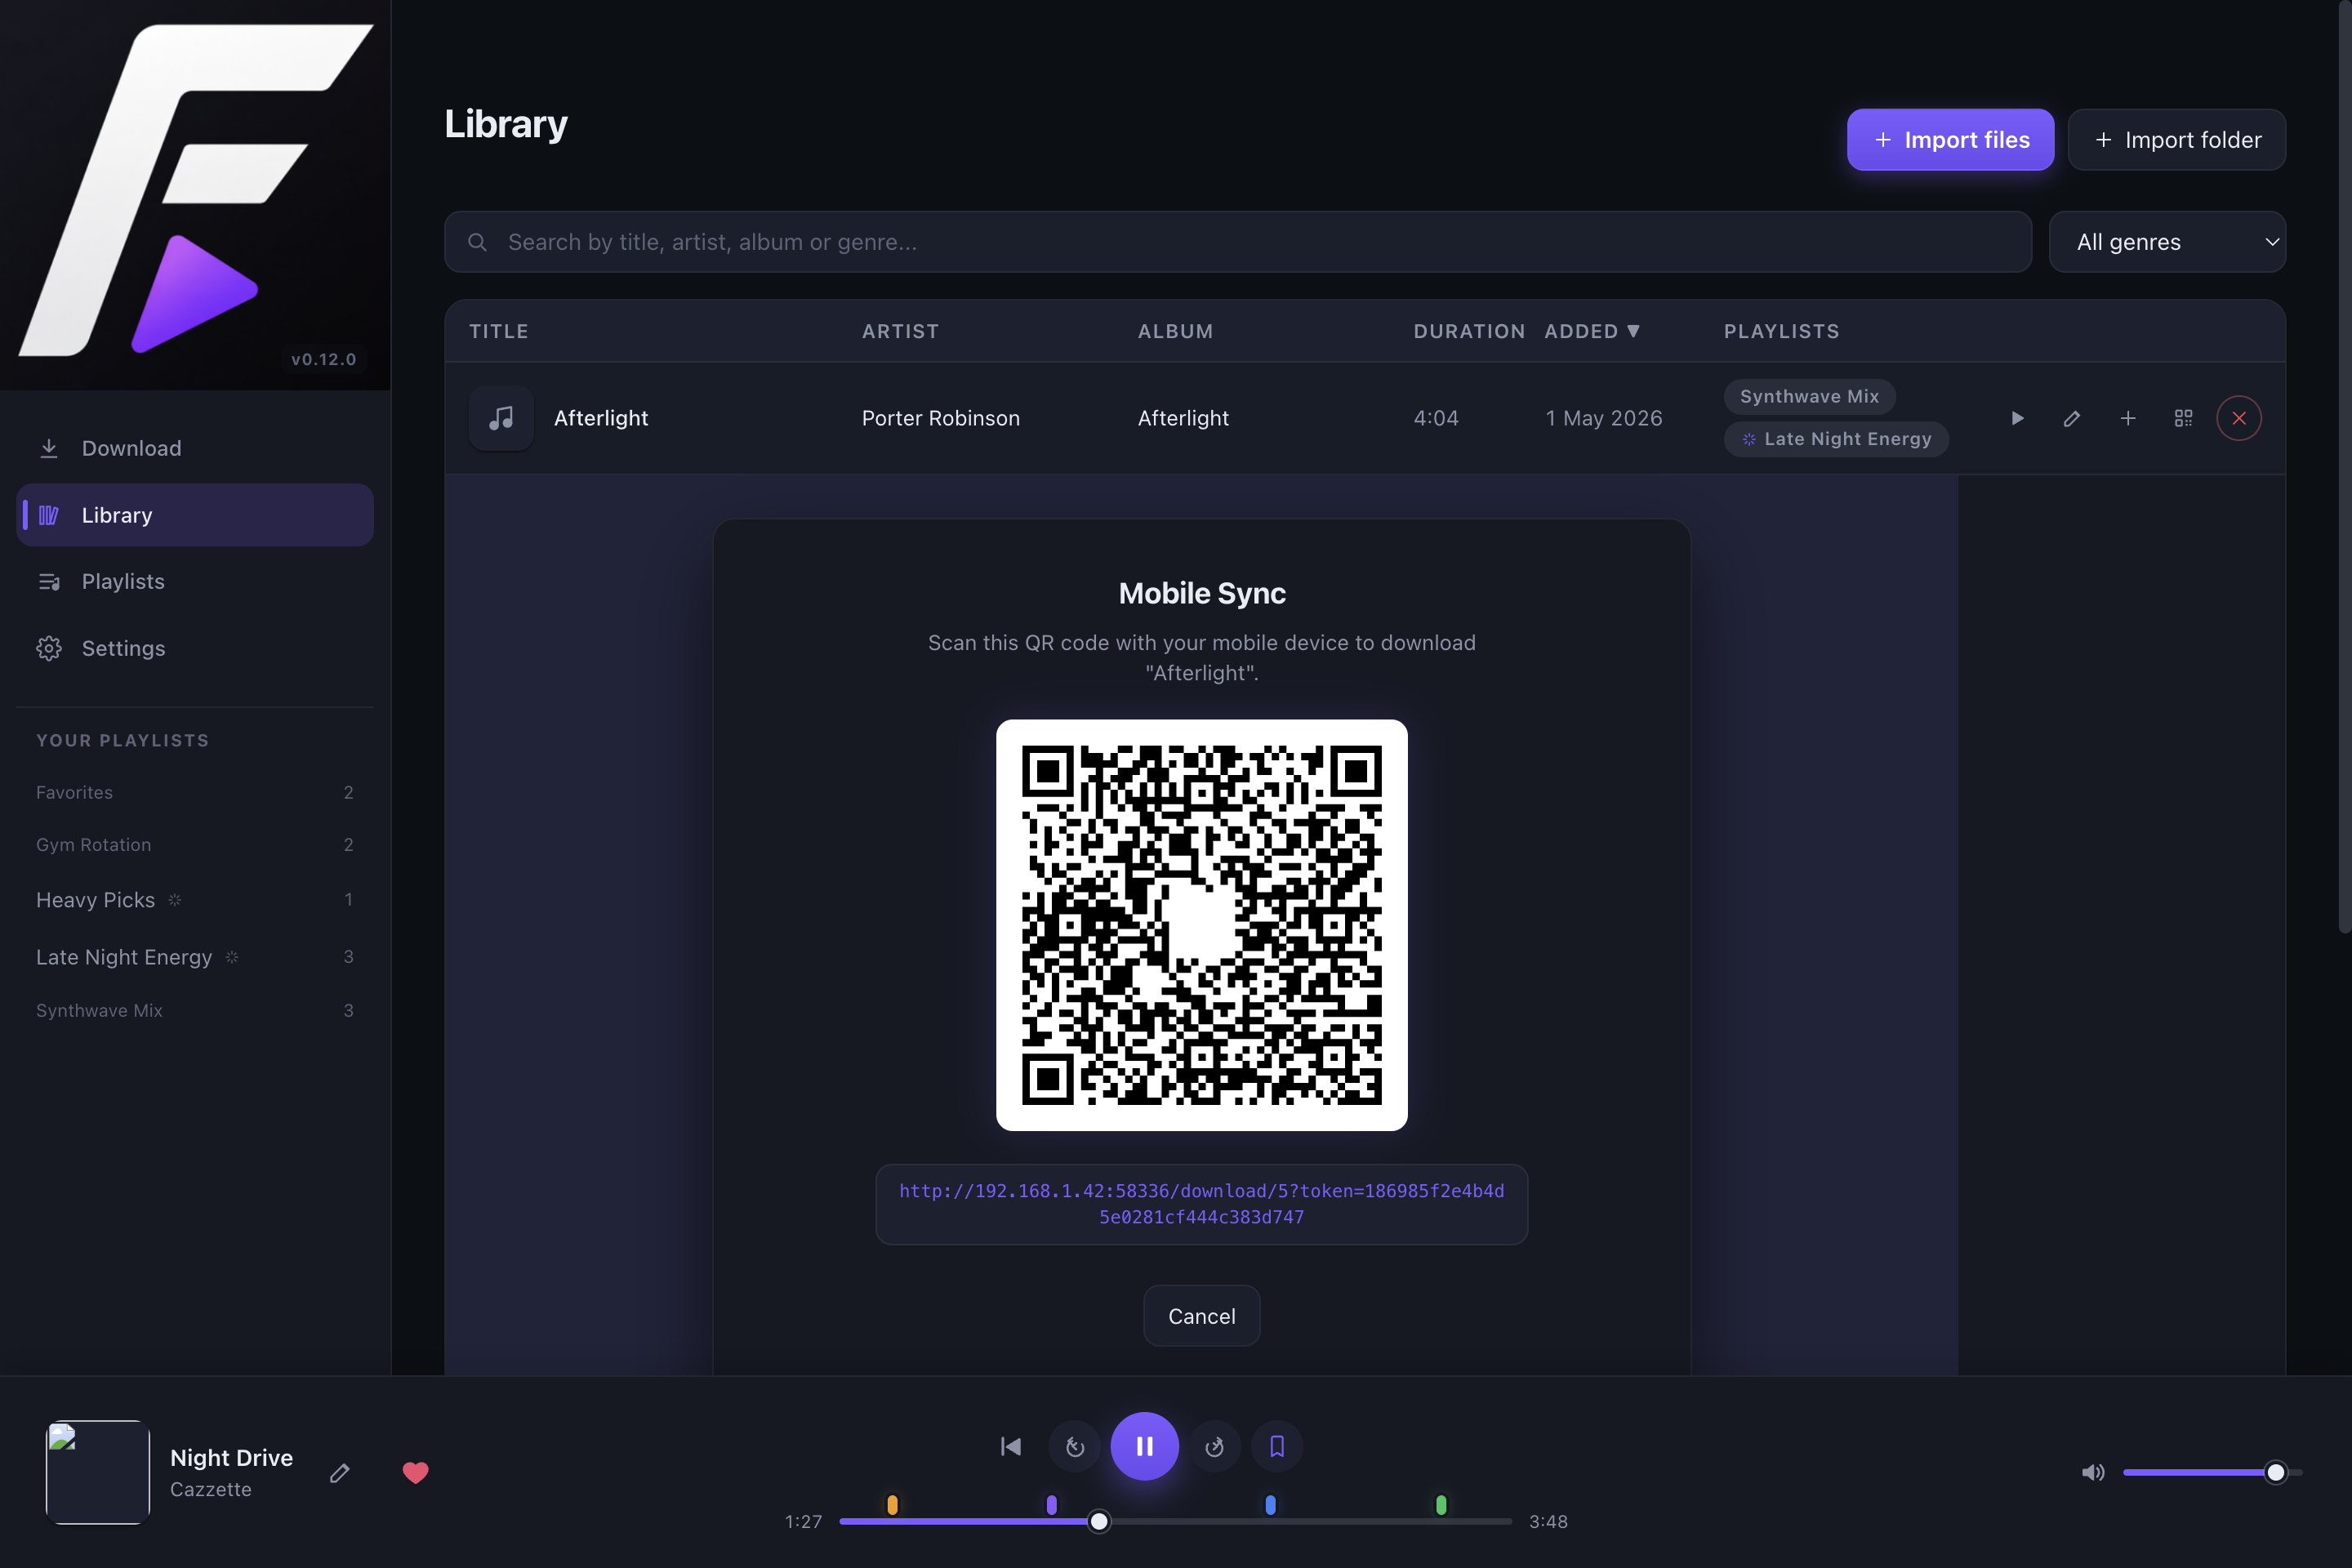Jump to the blue timeline bookmark
Viewport: 2352px width, 1568px height.
pyautogui.click(x=1270, y=1504)
